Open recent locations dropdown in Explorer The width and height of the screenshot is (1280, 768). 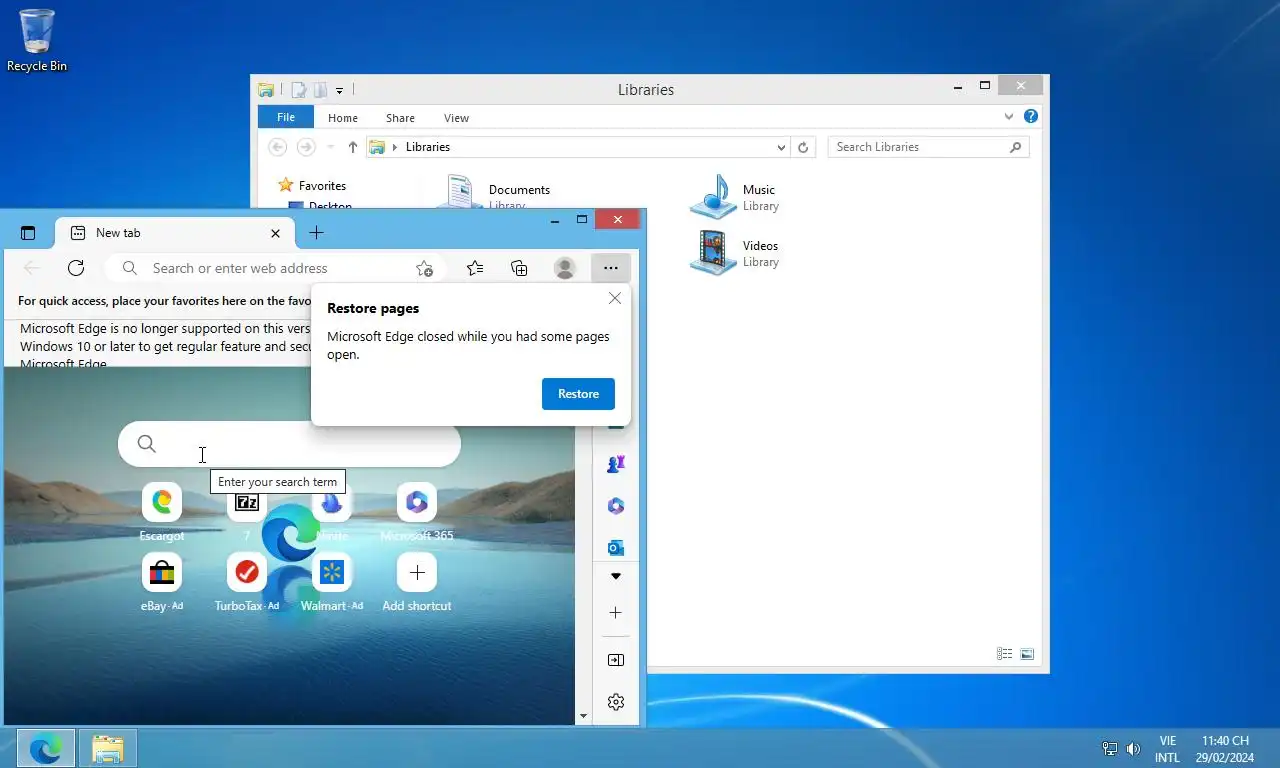point(331,147)
